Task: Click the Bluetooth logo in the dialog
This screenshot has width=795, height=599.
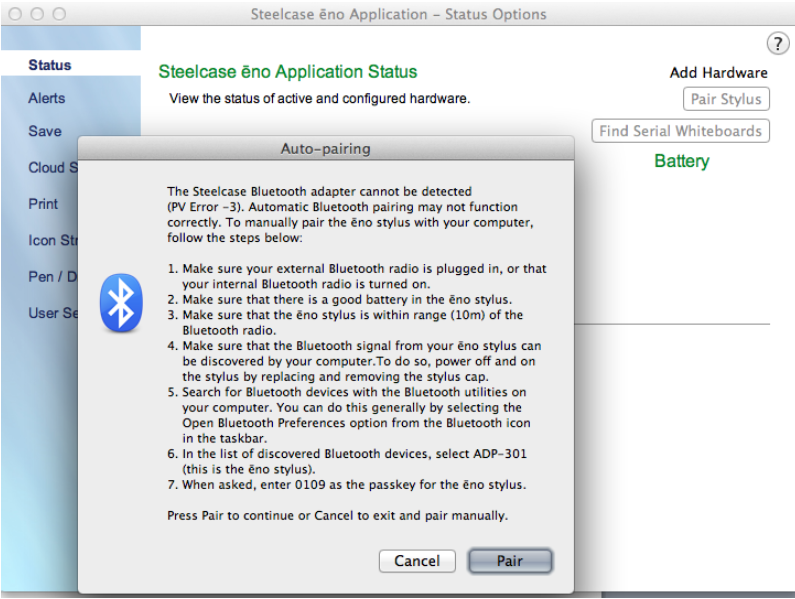Action: pyautogui.click(x=121, y=303)
